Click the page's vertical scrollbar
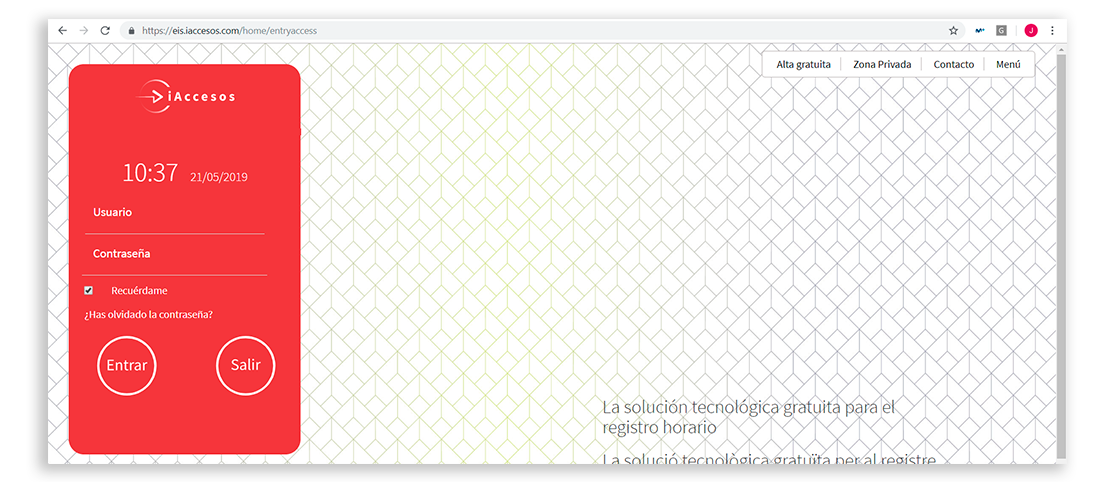Viewport: 1104px width, 482px height. click(1061, 250)
